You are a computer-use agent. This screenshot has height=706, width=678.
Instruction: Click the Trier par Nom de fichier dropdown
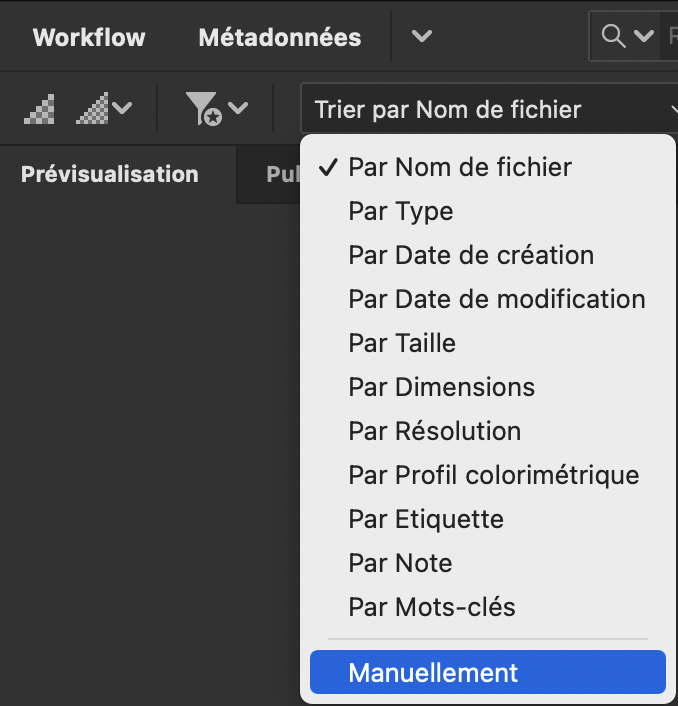pos(488,110)
